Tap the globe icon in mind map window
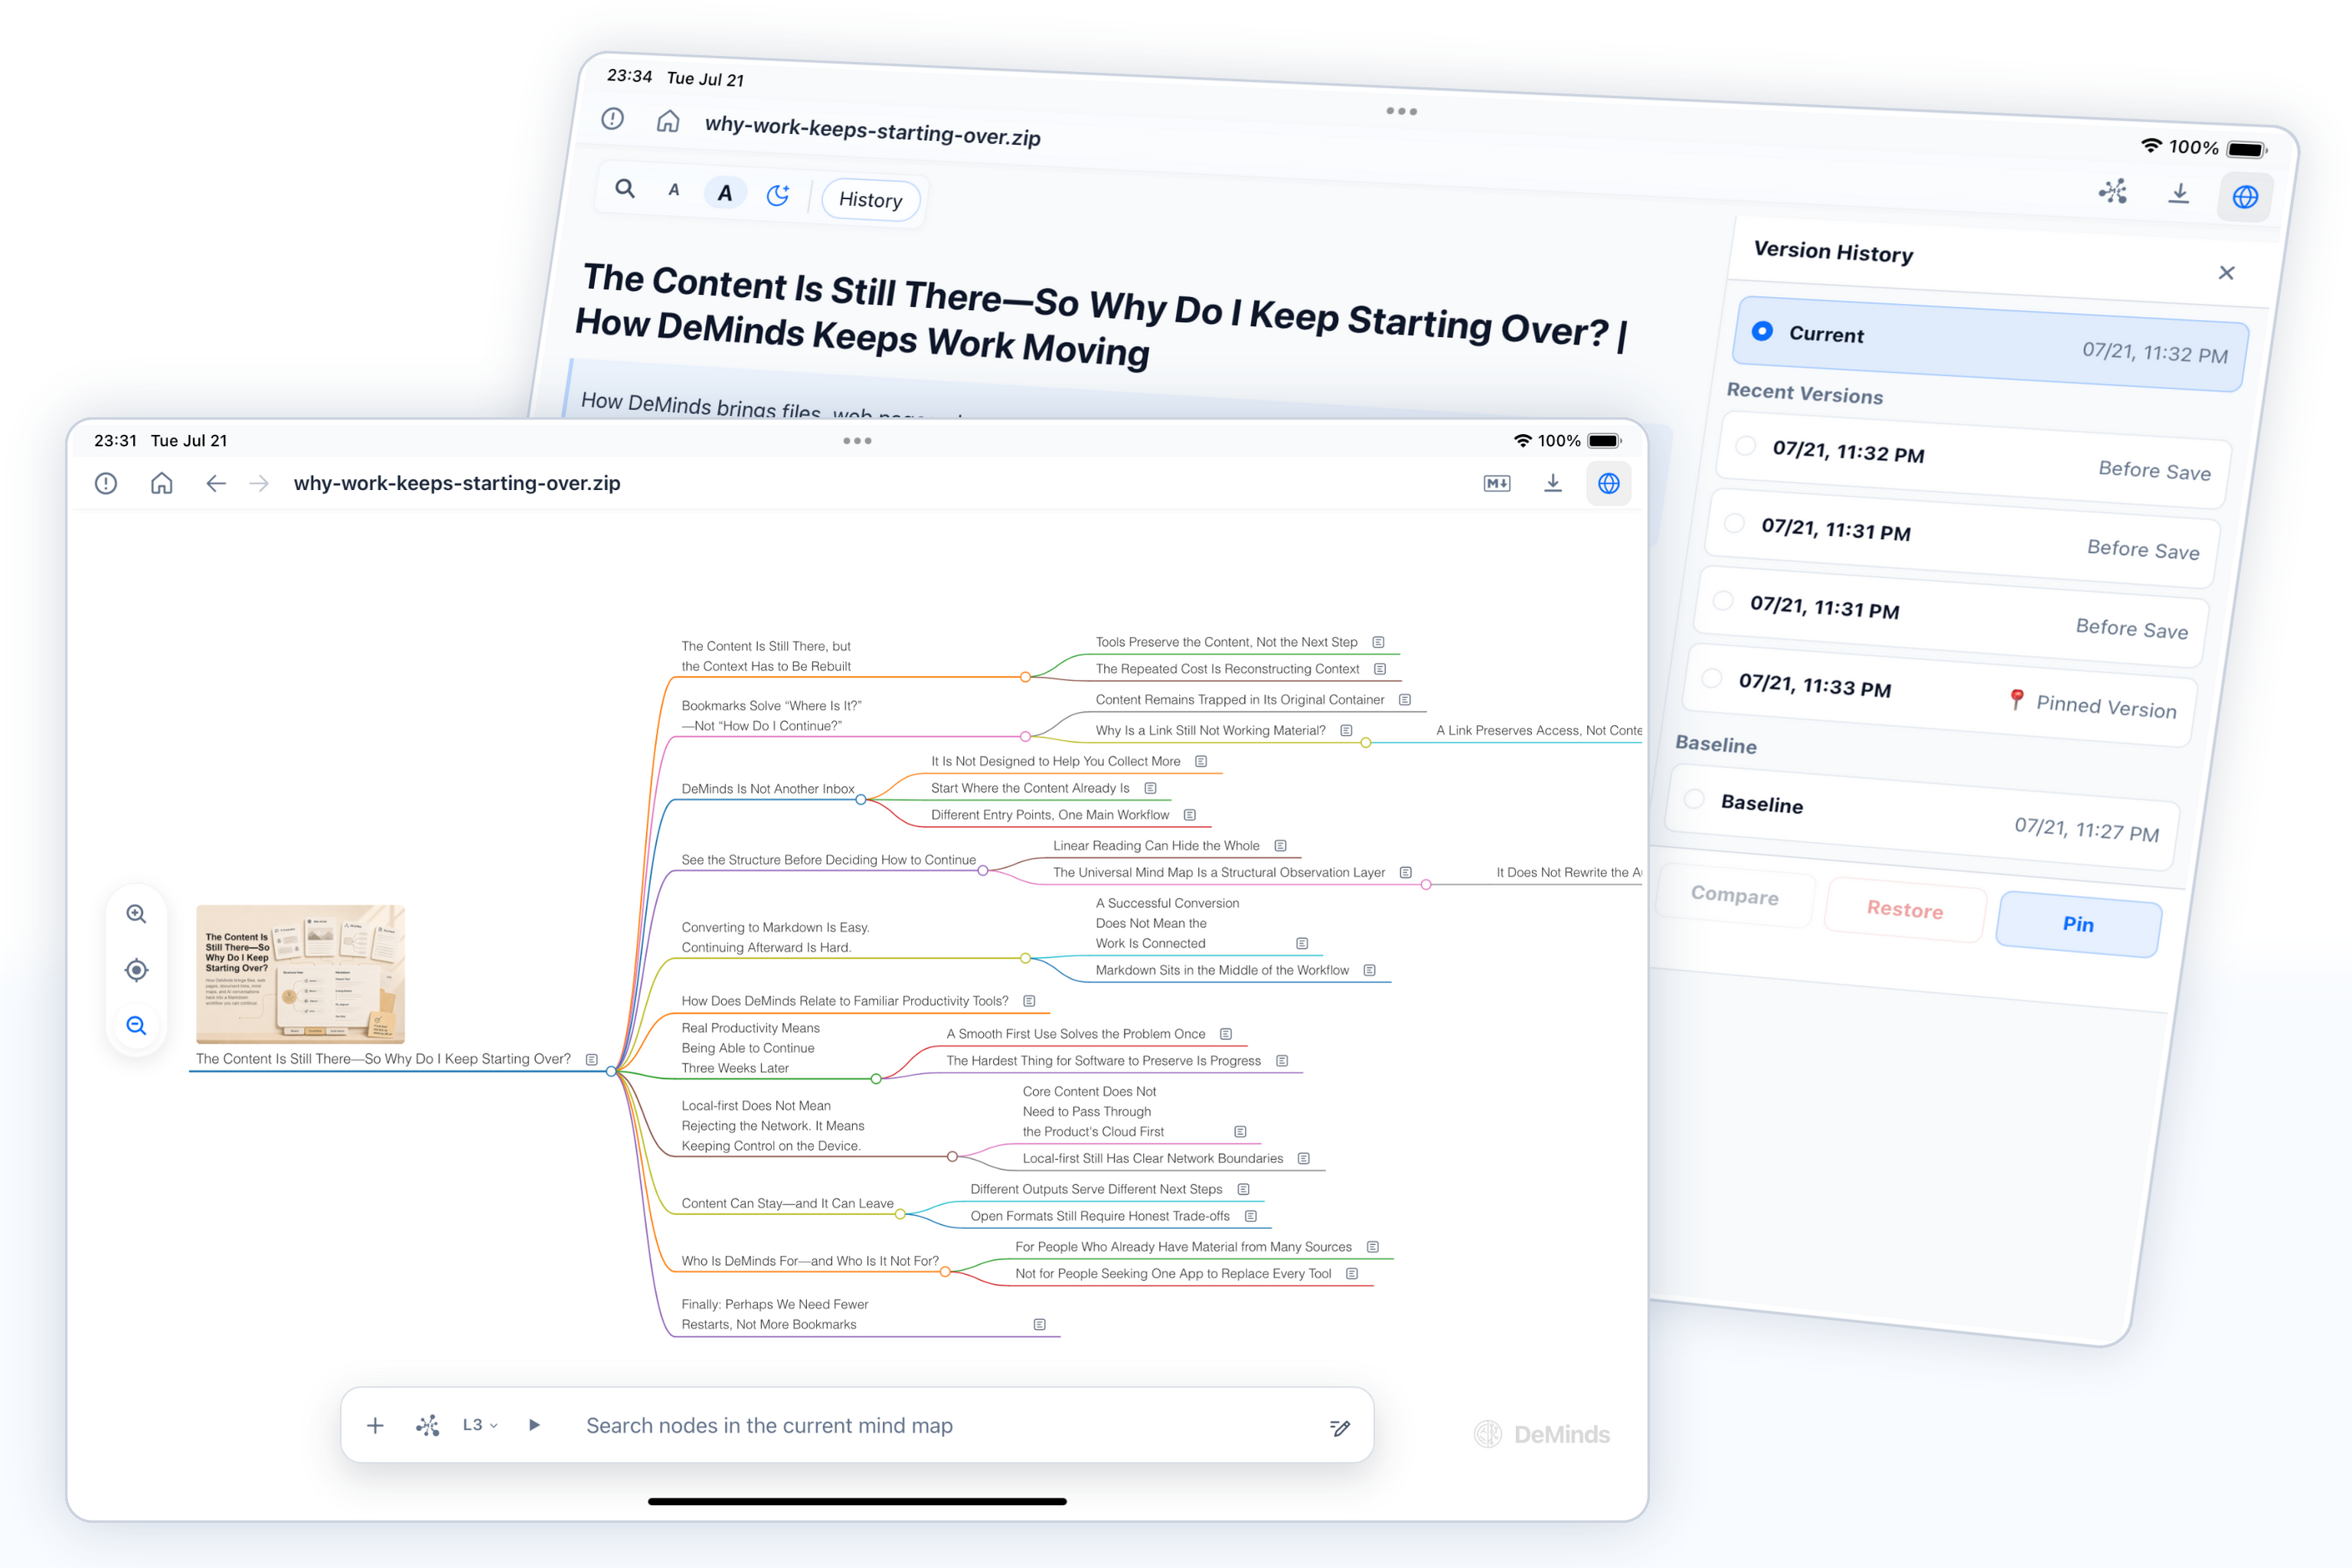This screenshot has width=2352, height=1568. coord(1609,484)
